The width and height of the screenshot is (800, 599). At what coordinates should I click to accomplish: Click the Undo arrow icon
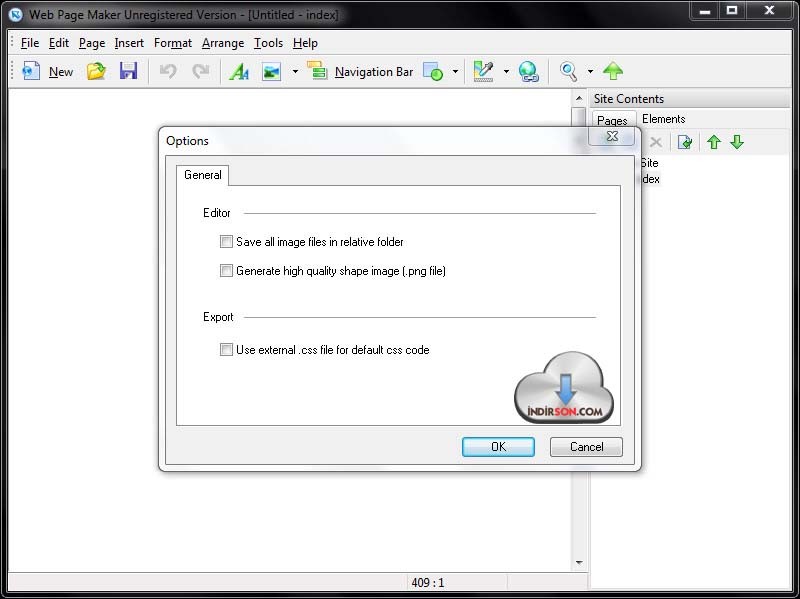(168, 71)
